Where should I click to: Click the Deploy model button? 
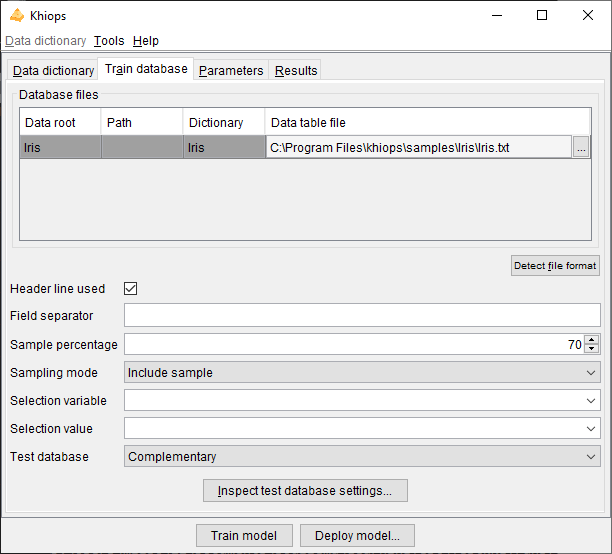[x=357, y=536]
